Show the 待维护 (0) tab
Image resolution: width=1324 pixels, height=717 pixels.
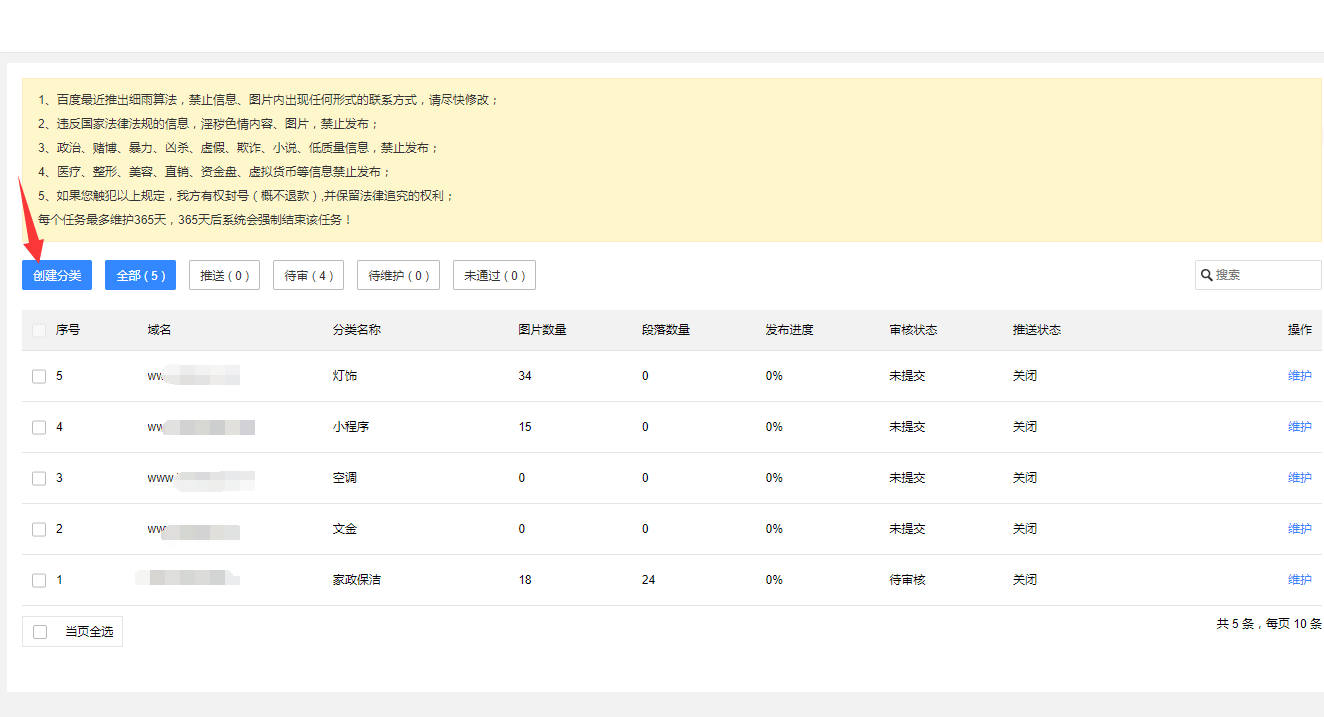pyautogui.click(x=398, y=275)
